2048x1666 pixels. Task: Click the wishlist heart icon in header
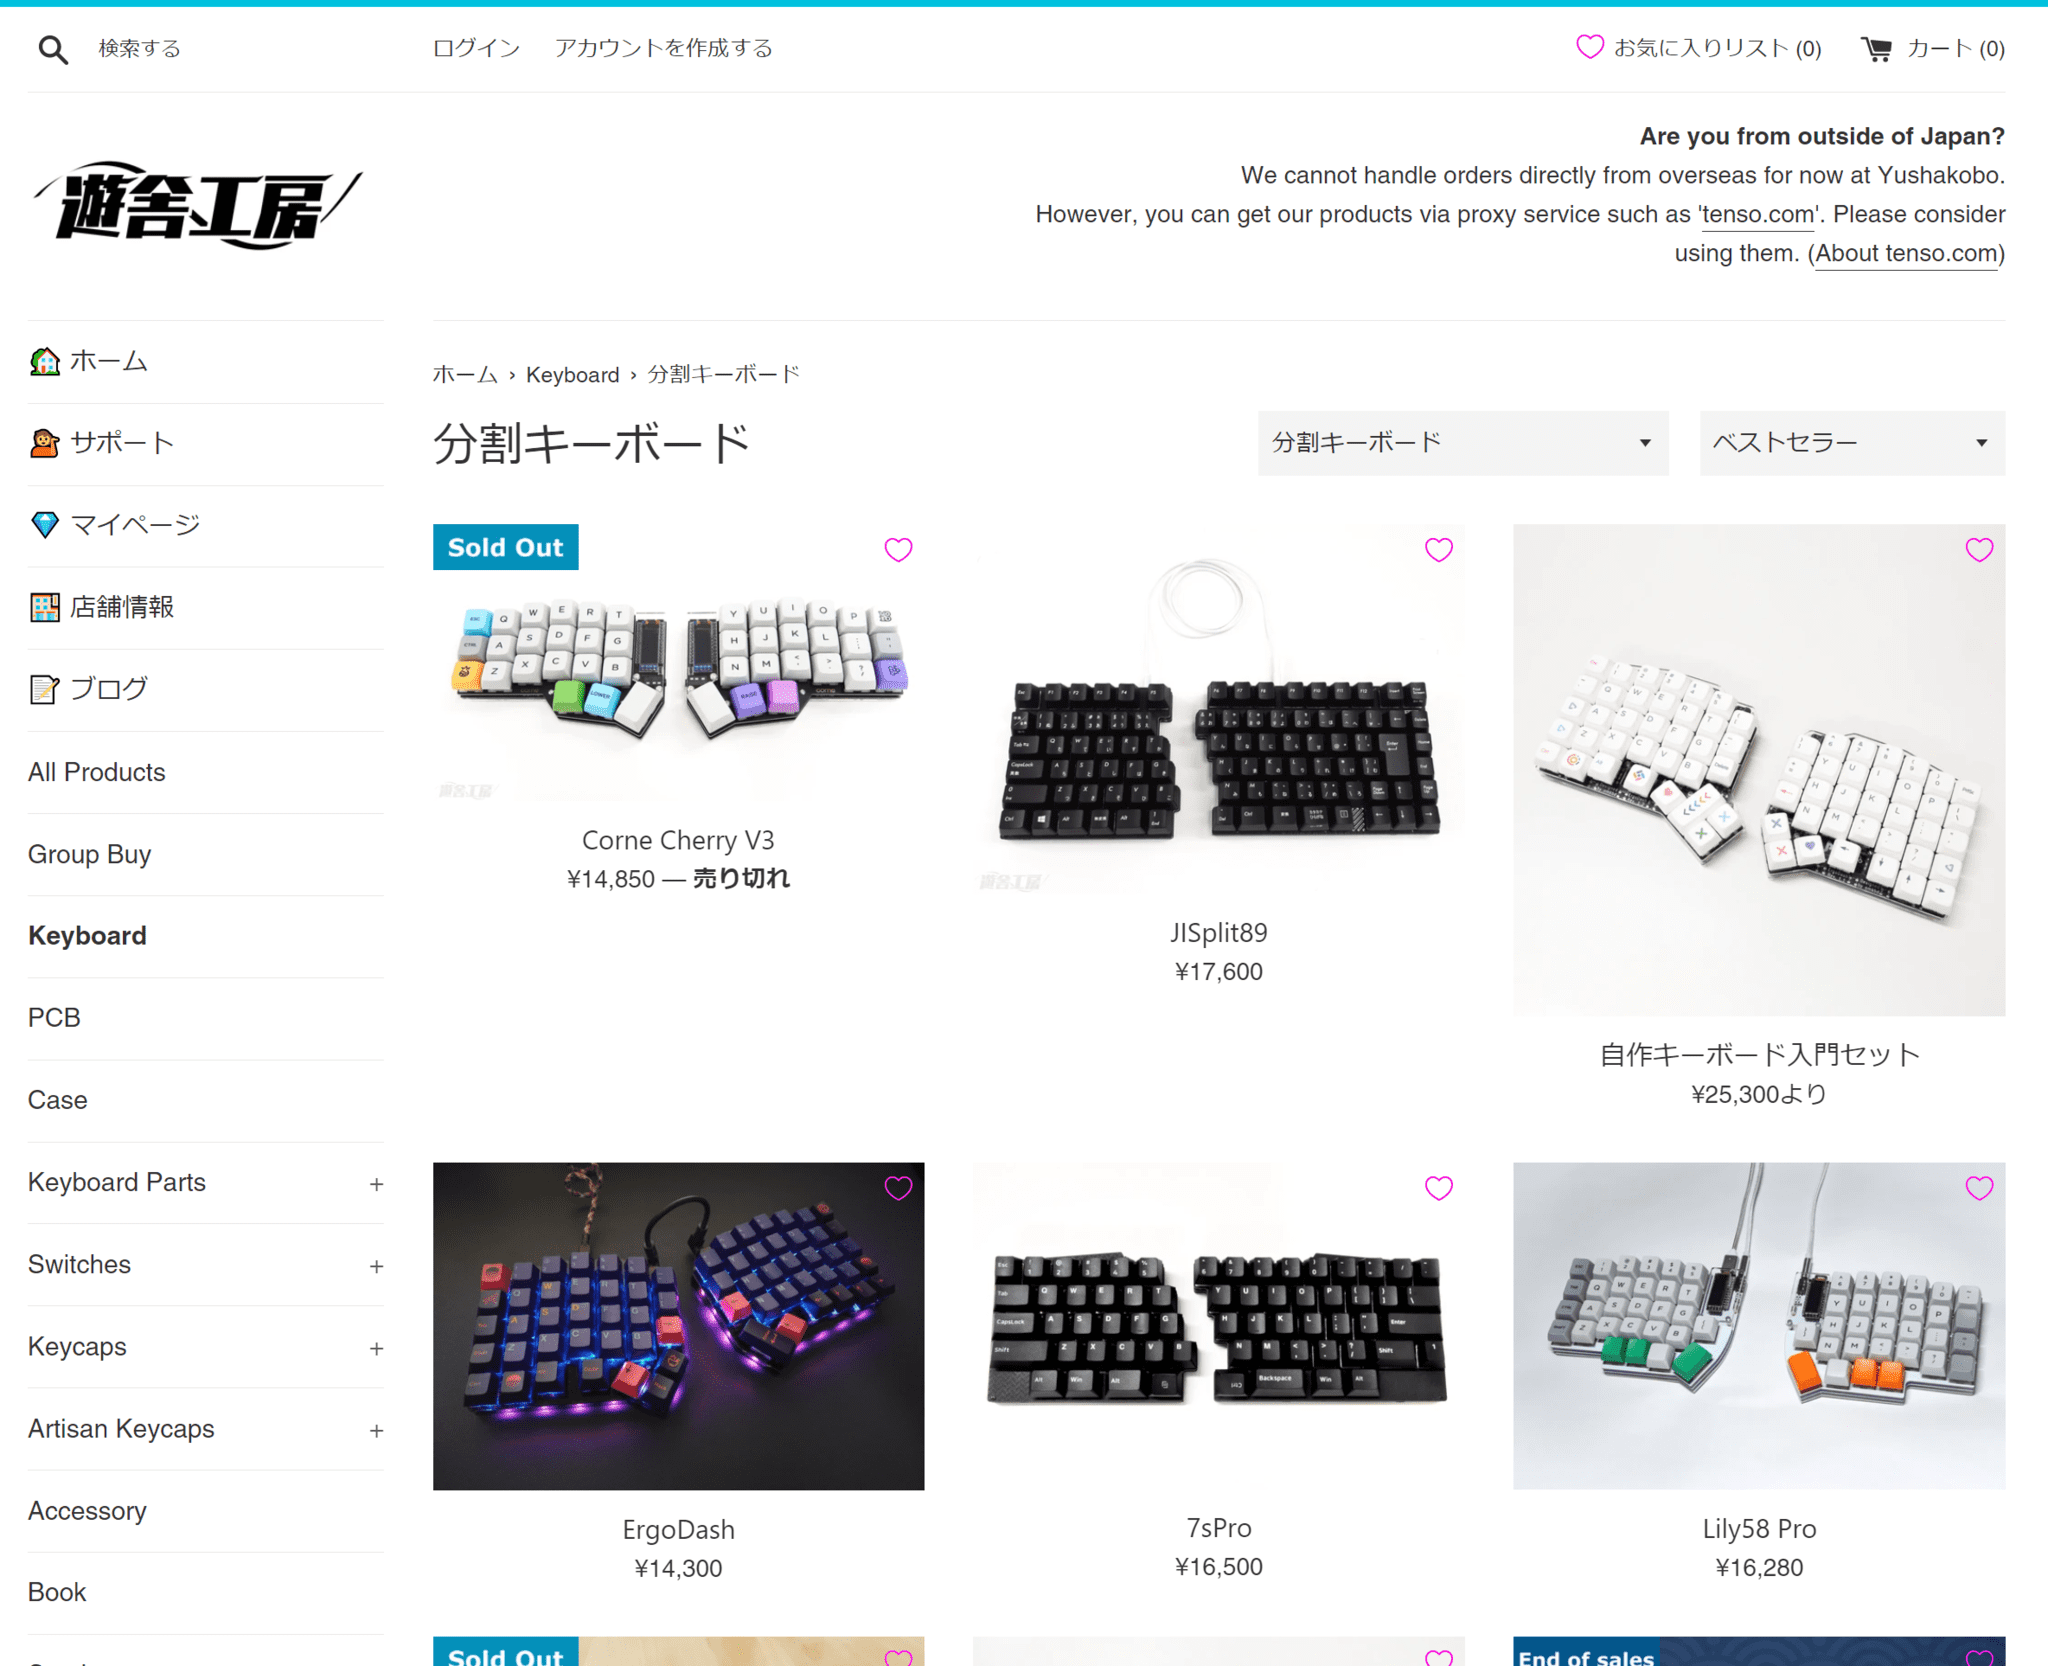[1589, 47]
